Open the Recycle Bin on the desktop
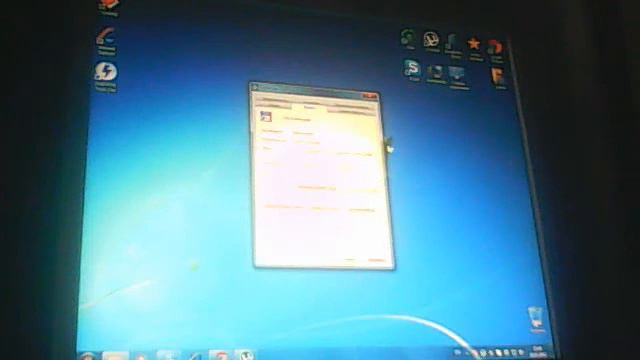 coord(536,320)
